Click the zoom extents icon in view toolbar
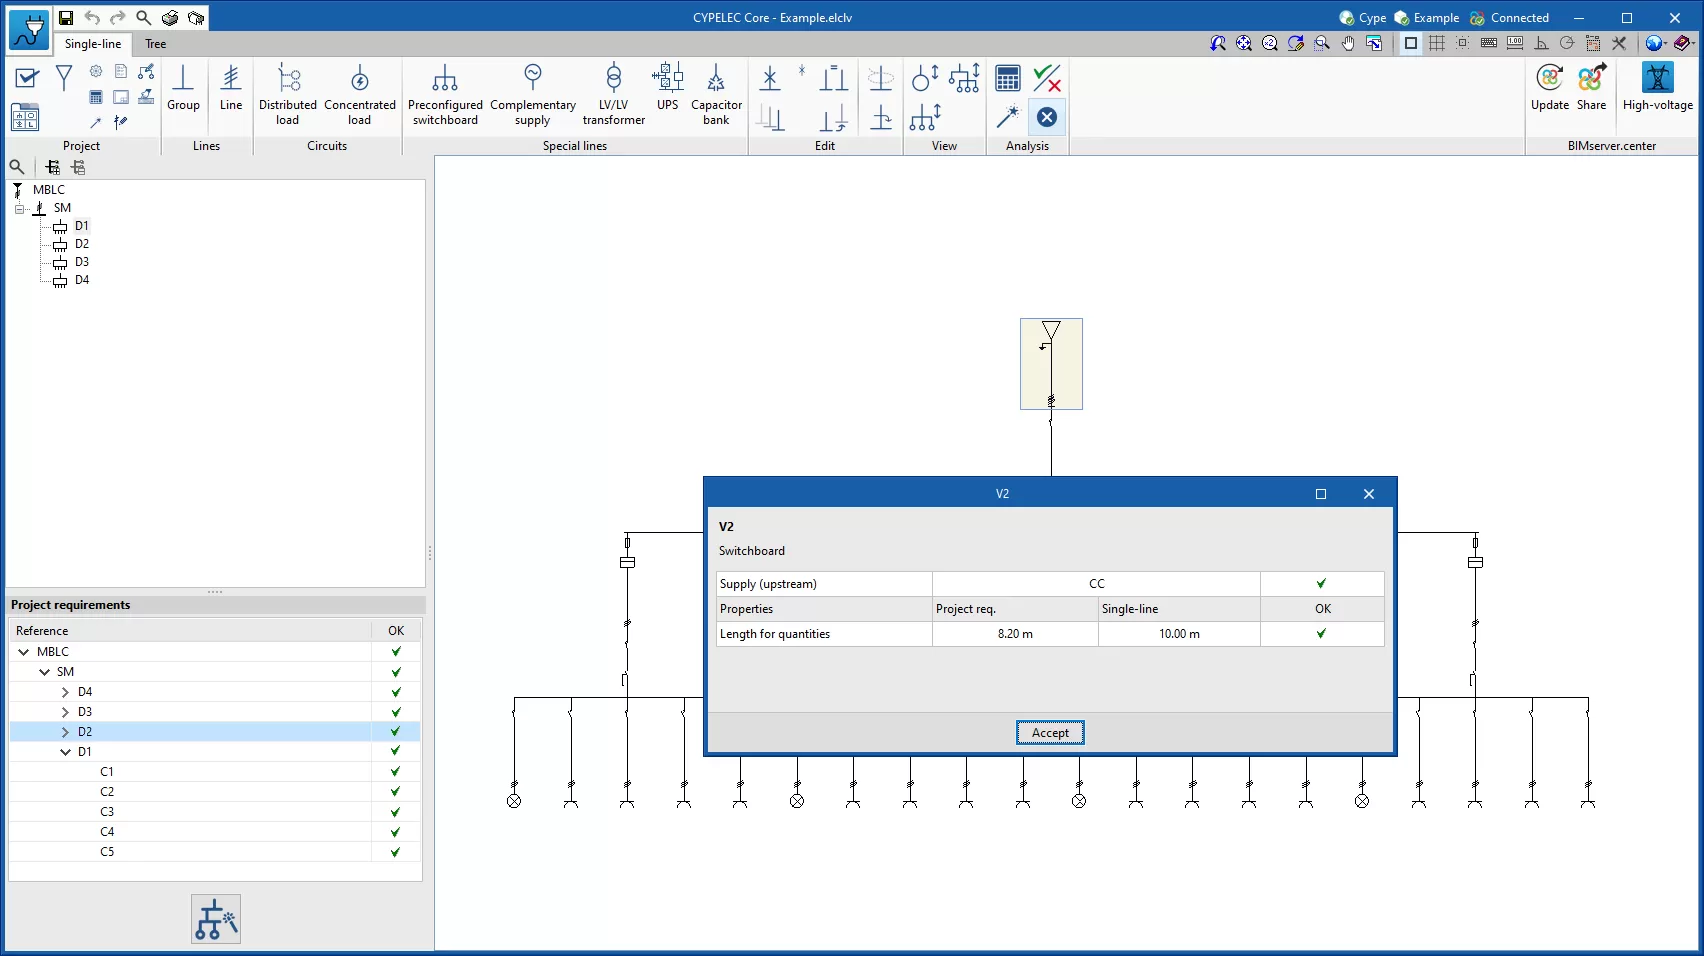This screenshot has height=956, width=1704. (x=1243, y=43)
